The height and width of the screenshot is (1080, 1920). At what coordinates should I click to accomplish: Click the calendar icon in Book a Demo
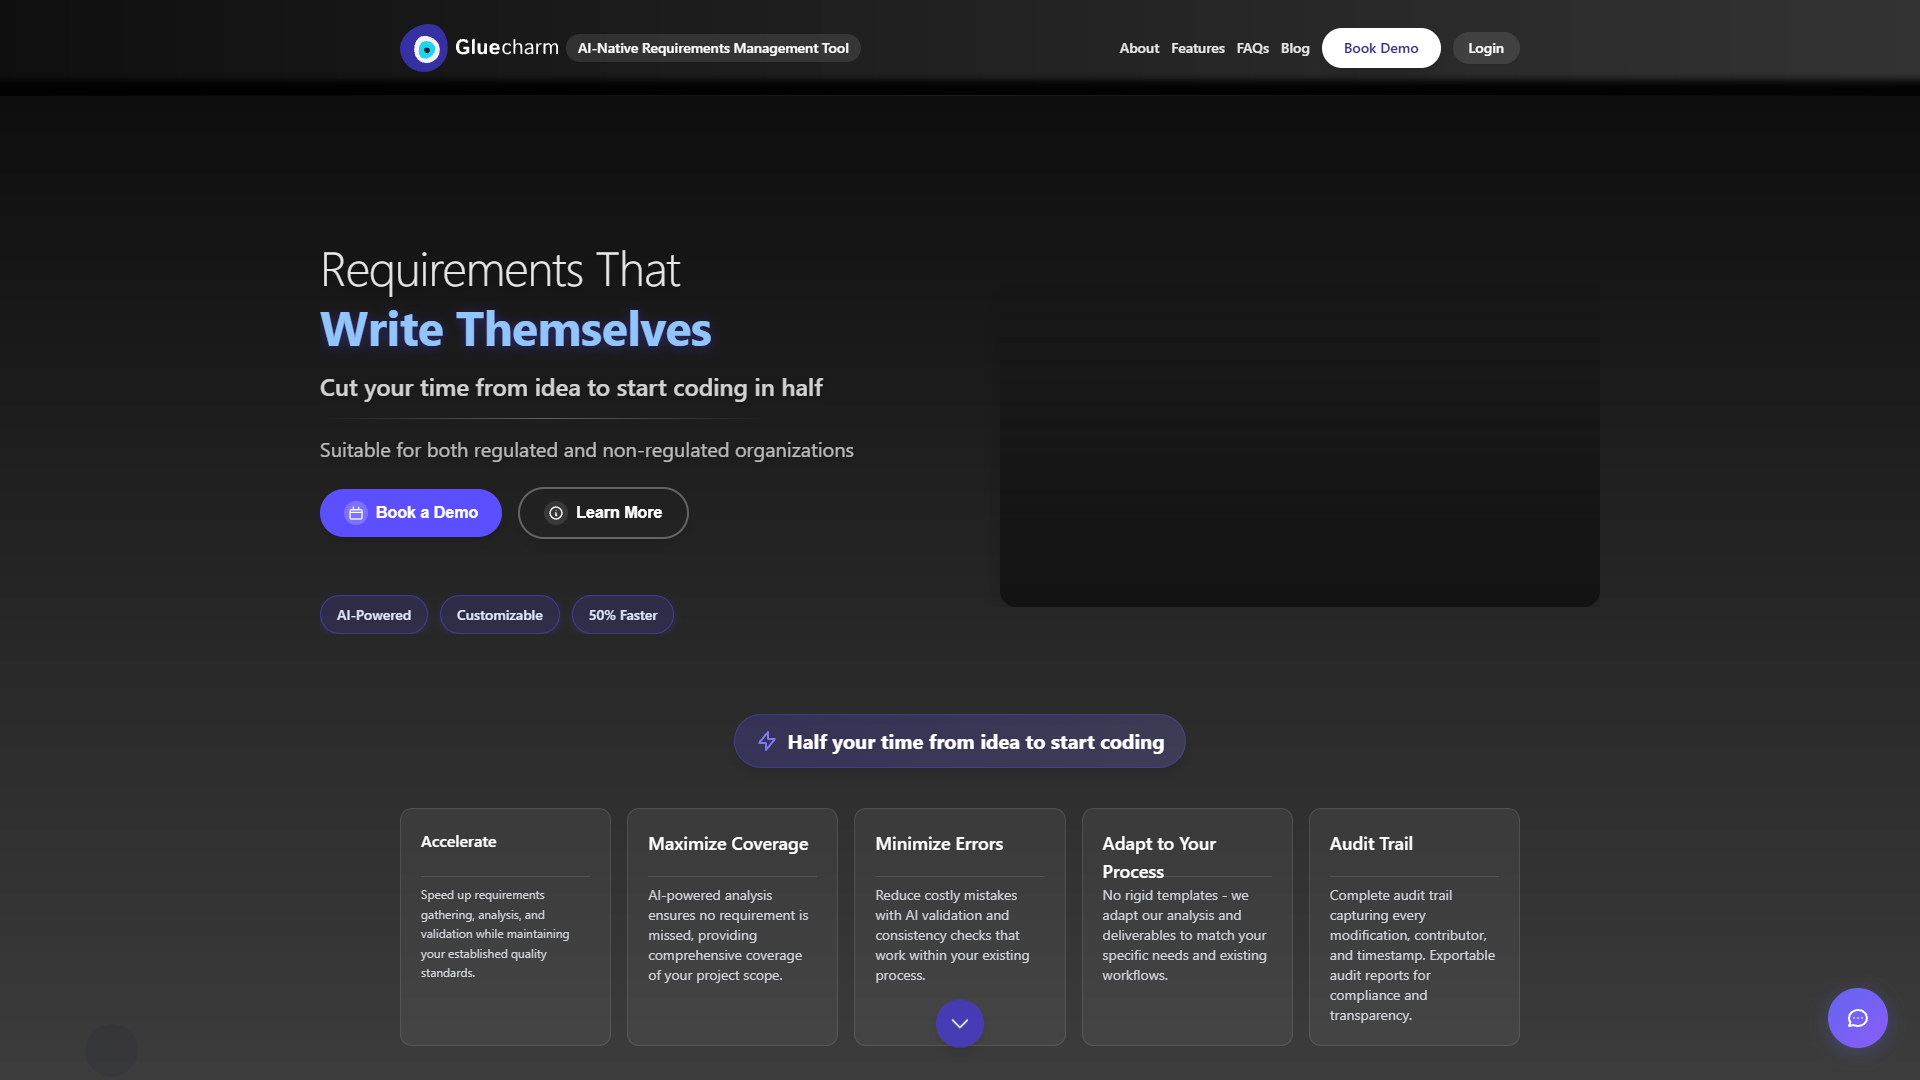click(356, 513)
